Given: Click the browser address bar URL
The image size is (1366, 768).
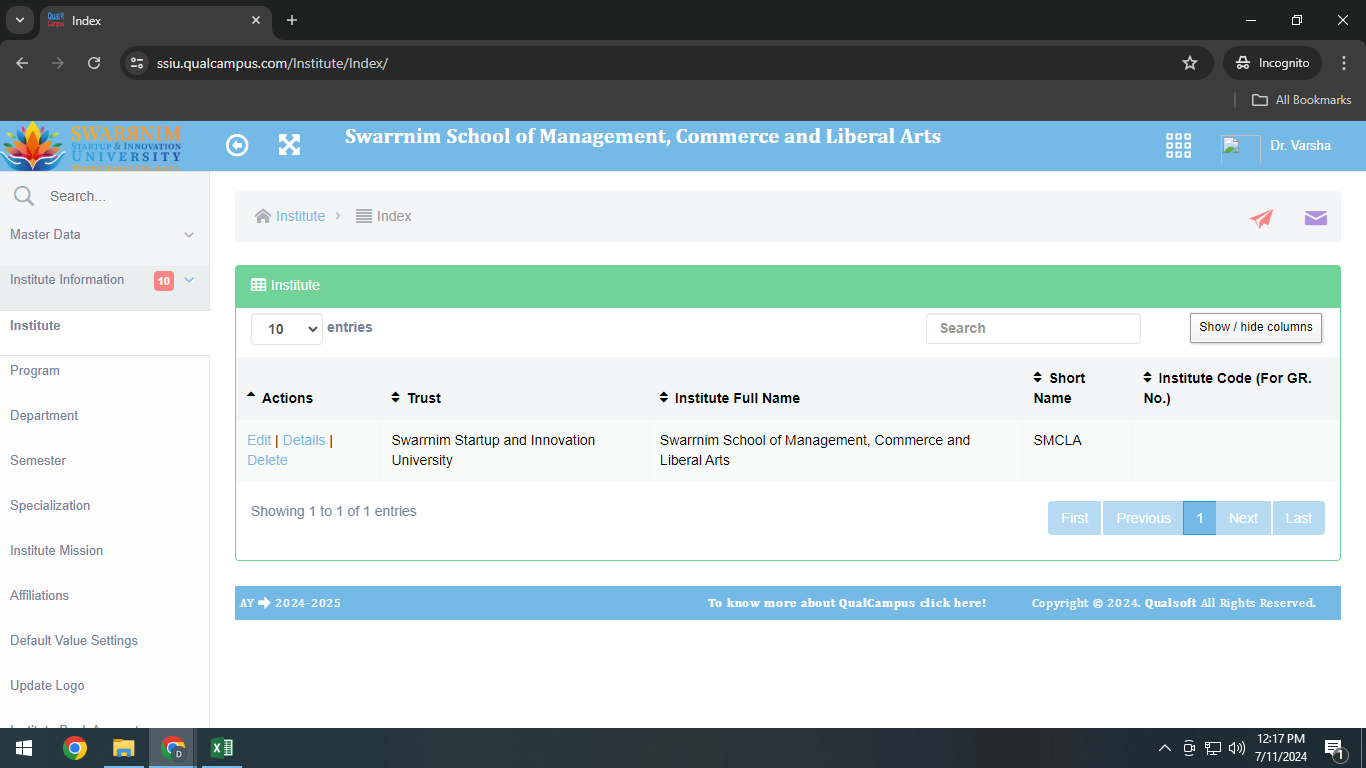Looking at the screenshot, I should pyautogui.click(x=272, y=63).
